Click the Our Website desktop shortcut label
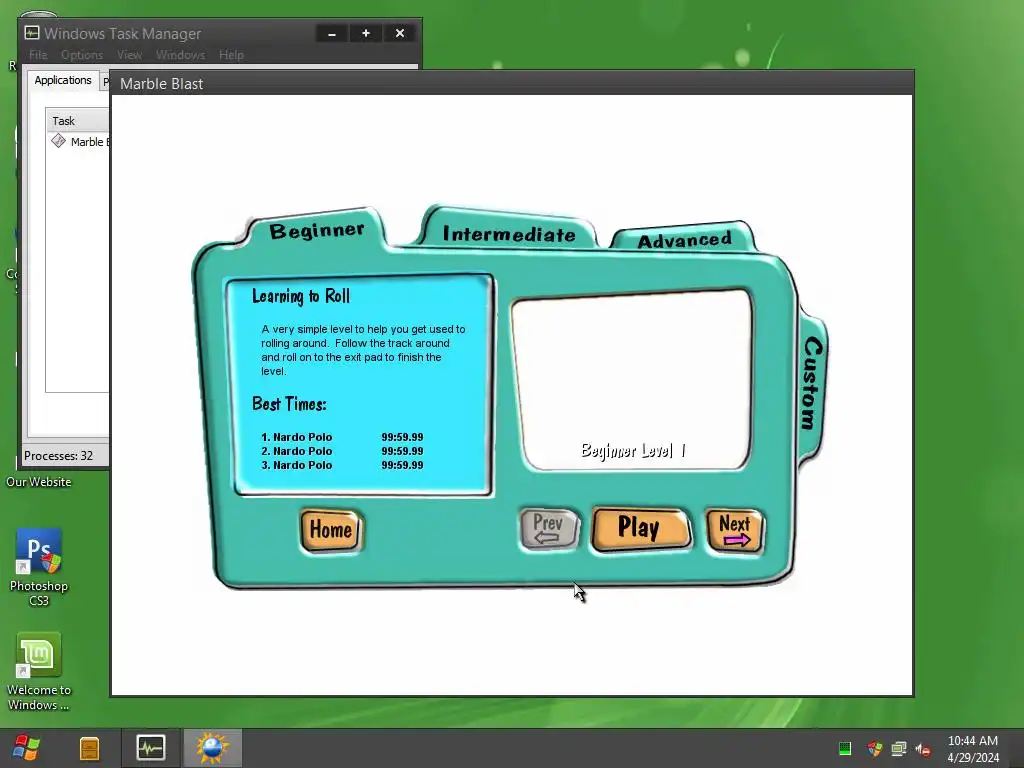 (39, 482)
